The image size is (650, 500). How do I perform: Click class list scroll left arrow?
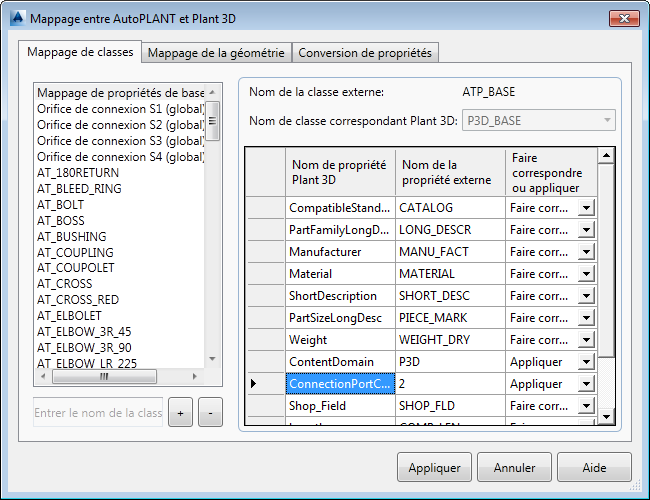pyautogui.click(x=43, y=377)
